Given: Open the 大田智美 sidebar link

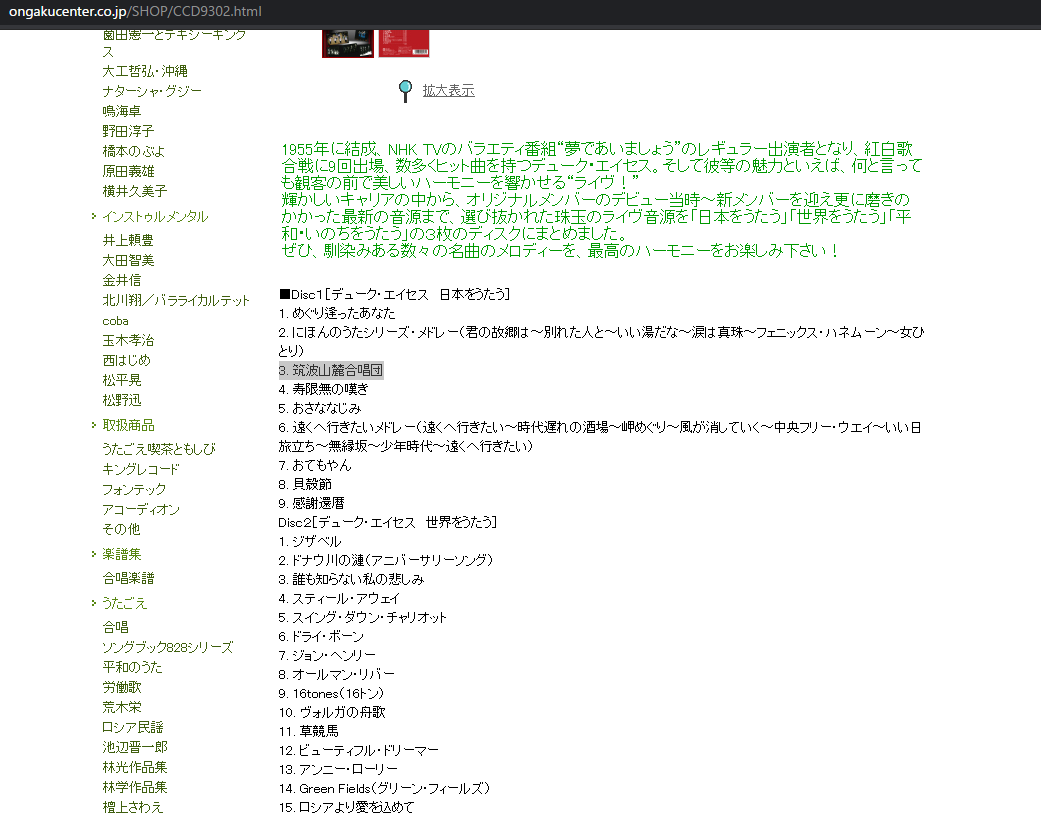Looking at the screenshot, I should point(128,260).
